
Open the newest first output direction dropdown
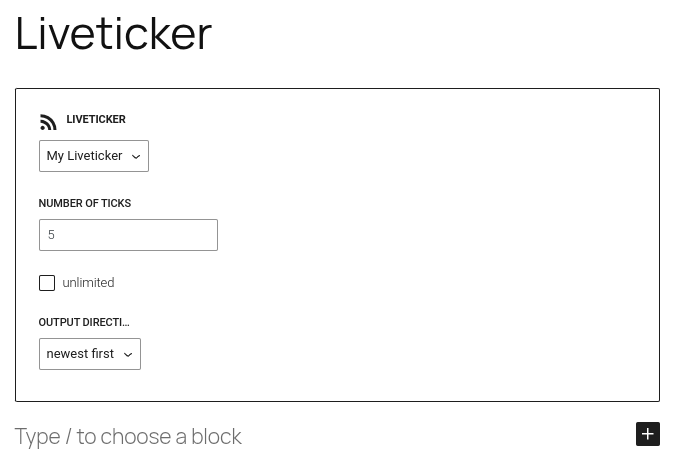pos(90,354)
